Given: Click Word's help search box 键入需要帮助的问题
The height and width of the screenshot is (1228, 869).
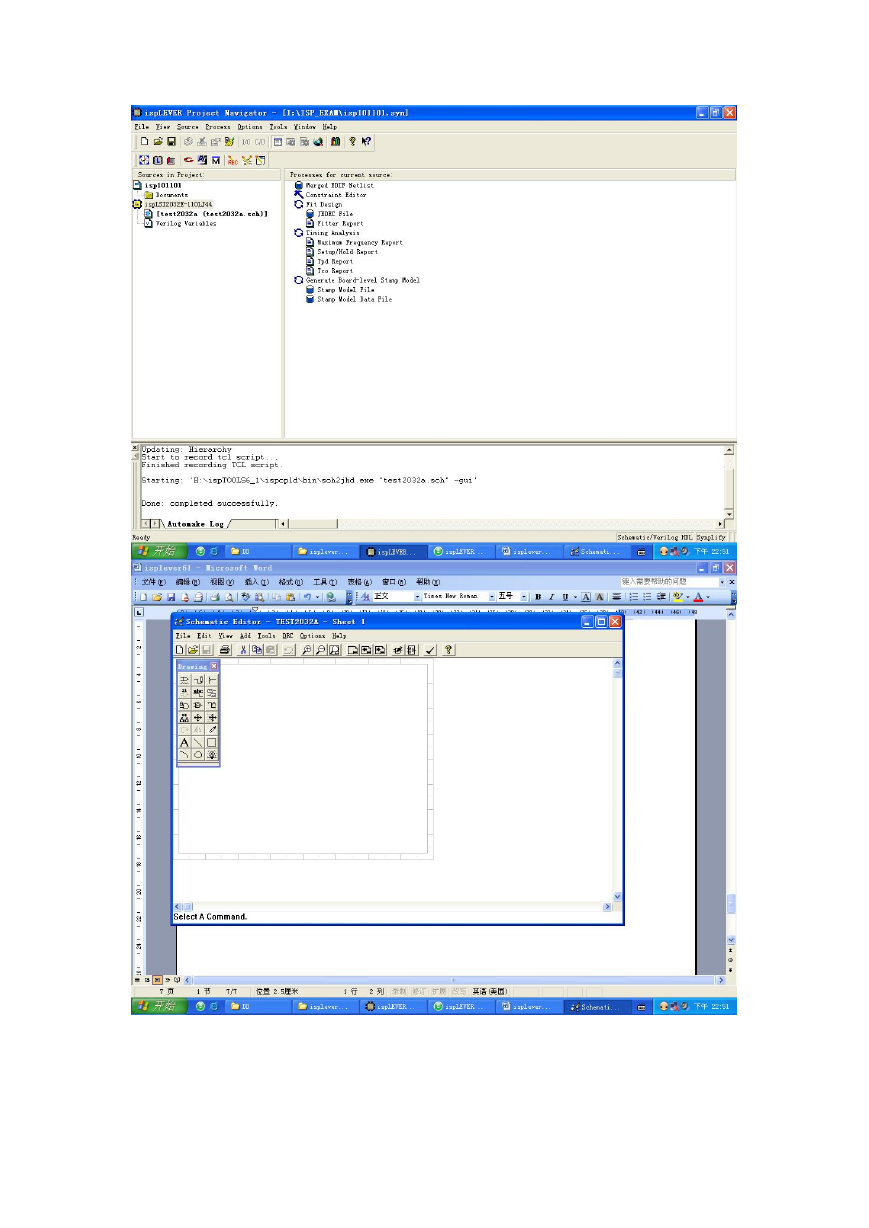Looking at the screenshot, I should pyautogui.click(x=669, y=582).
